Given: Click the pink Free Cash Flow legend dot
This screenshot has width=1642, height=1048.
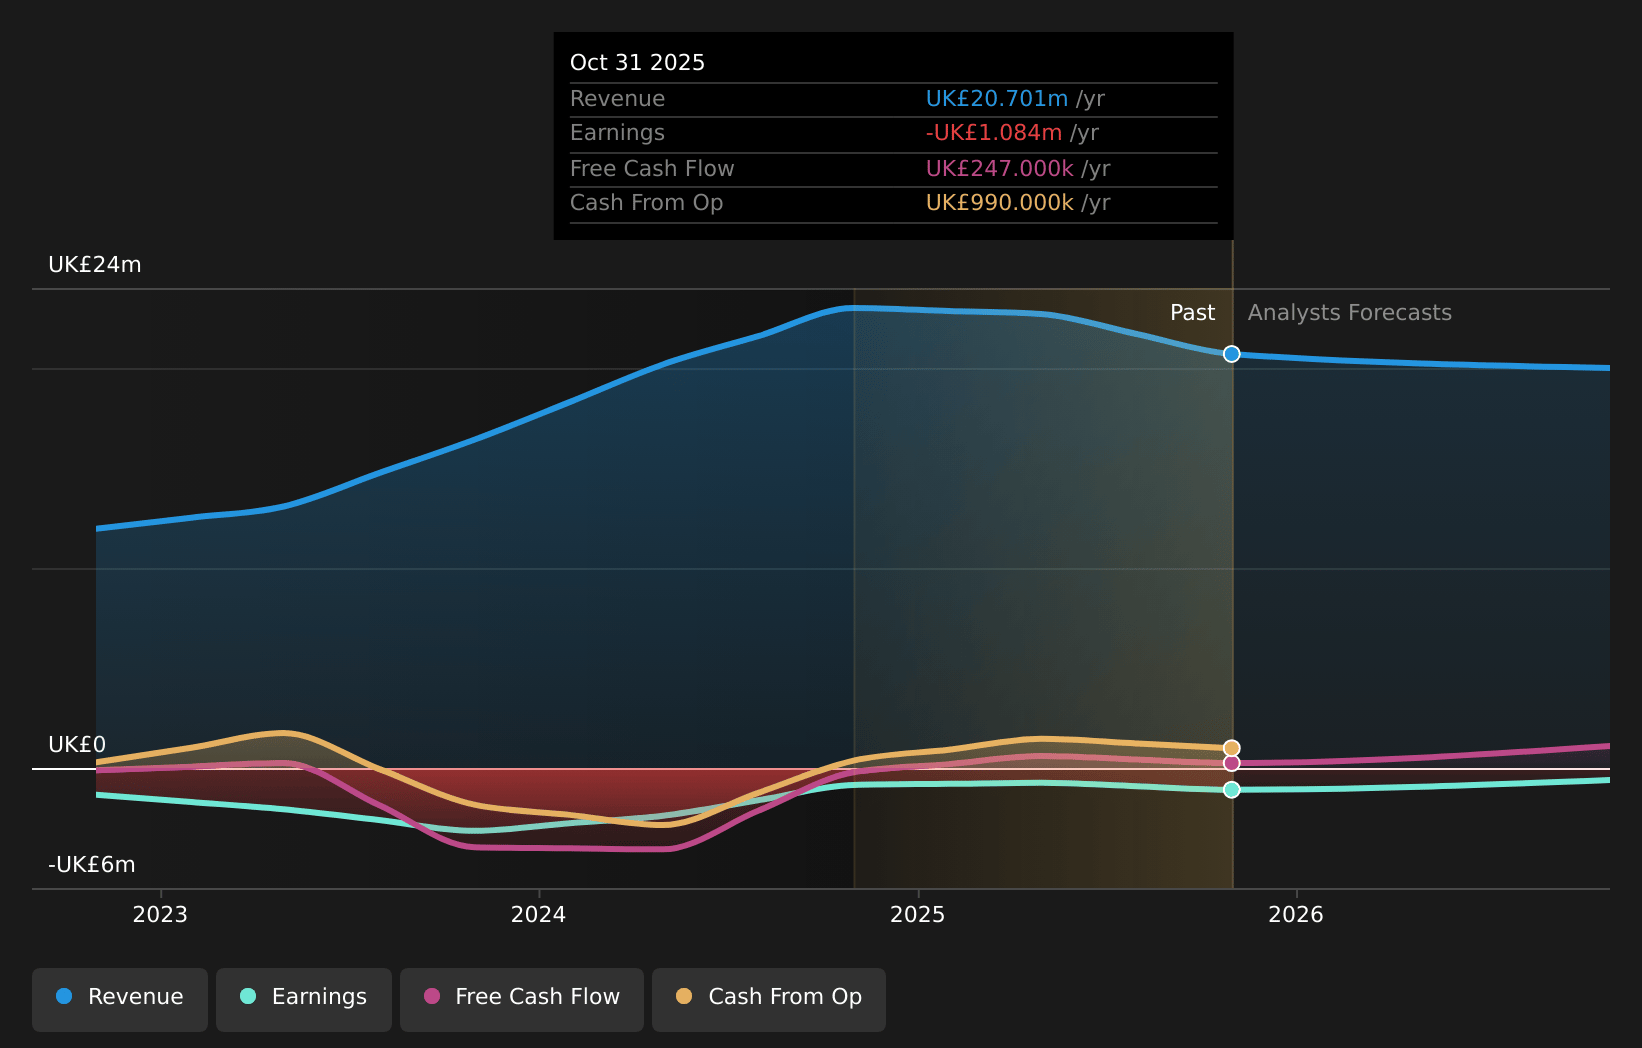Looking at the screenshot, I should tap(432, 996).
